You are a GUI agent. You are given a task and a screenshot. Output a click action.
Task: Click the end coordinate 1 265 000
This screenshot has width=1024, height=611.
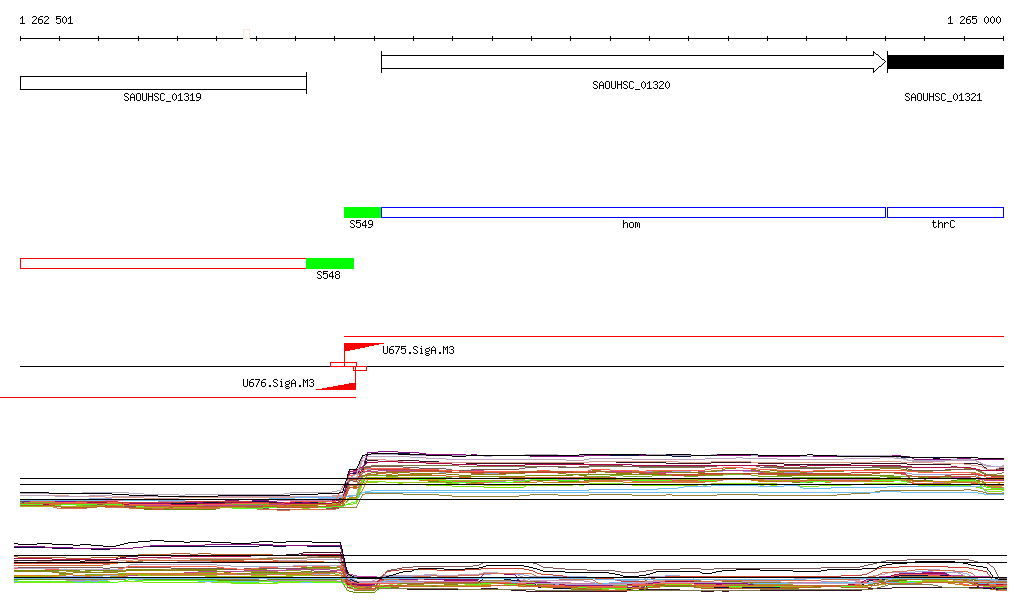[974, 20]
